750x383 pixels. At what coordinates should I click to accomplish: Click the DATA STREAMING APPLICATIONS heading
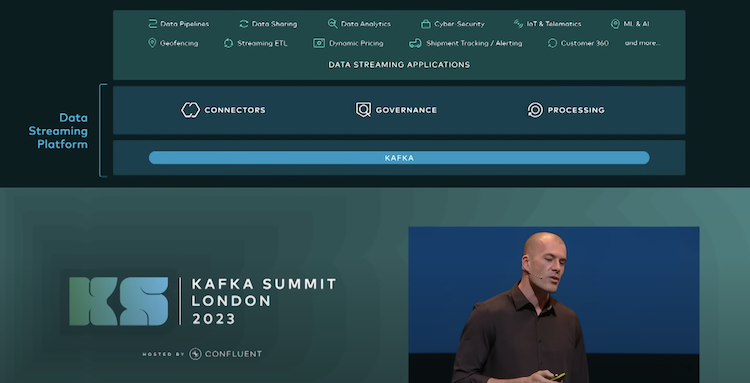click(x=399, y=65)
